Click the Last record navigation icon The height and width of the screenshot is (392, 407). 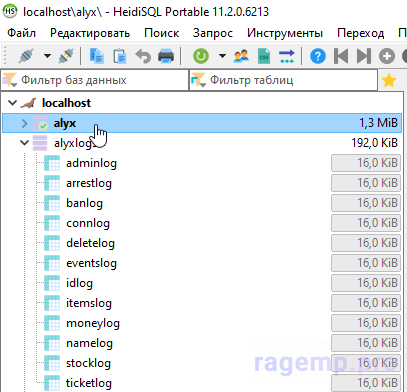click(x=364, y=56)
